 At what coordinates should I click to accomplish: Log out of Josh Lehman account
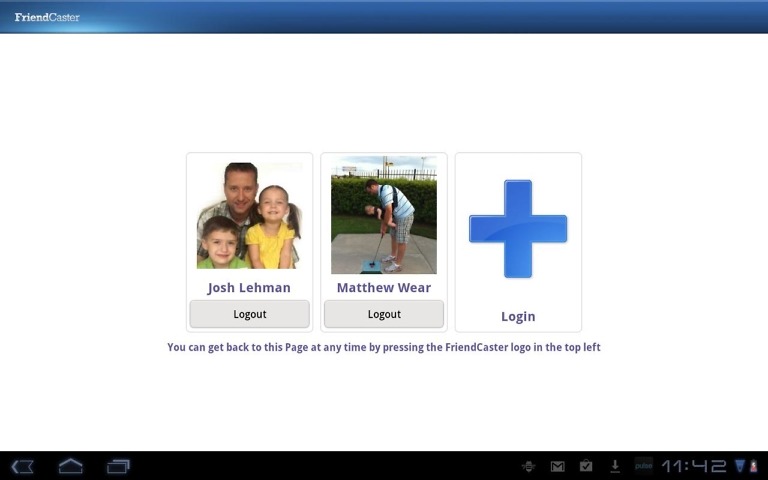coord(249,314)
